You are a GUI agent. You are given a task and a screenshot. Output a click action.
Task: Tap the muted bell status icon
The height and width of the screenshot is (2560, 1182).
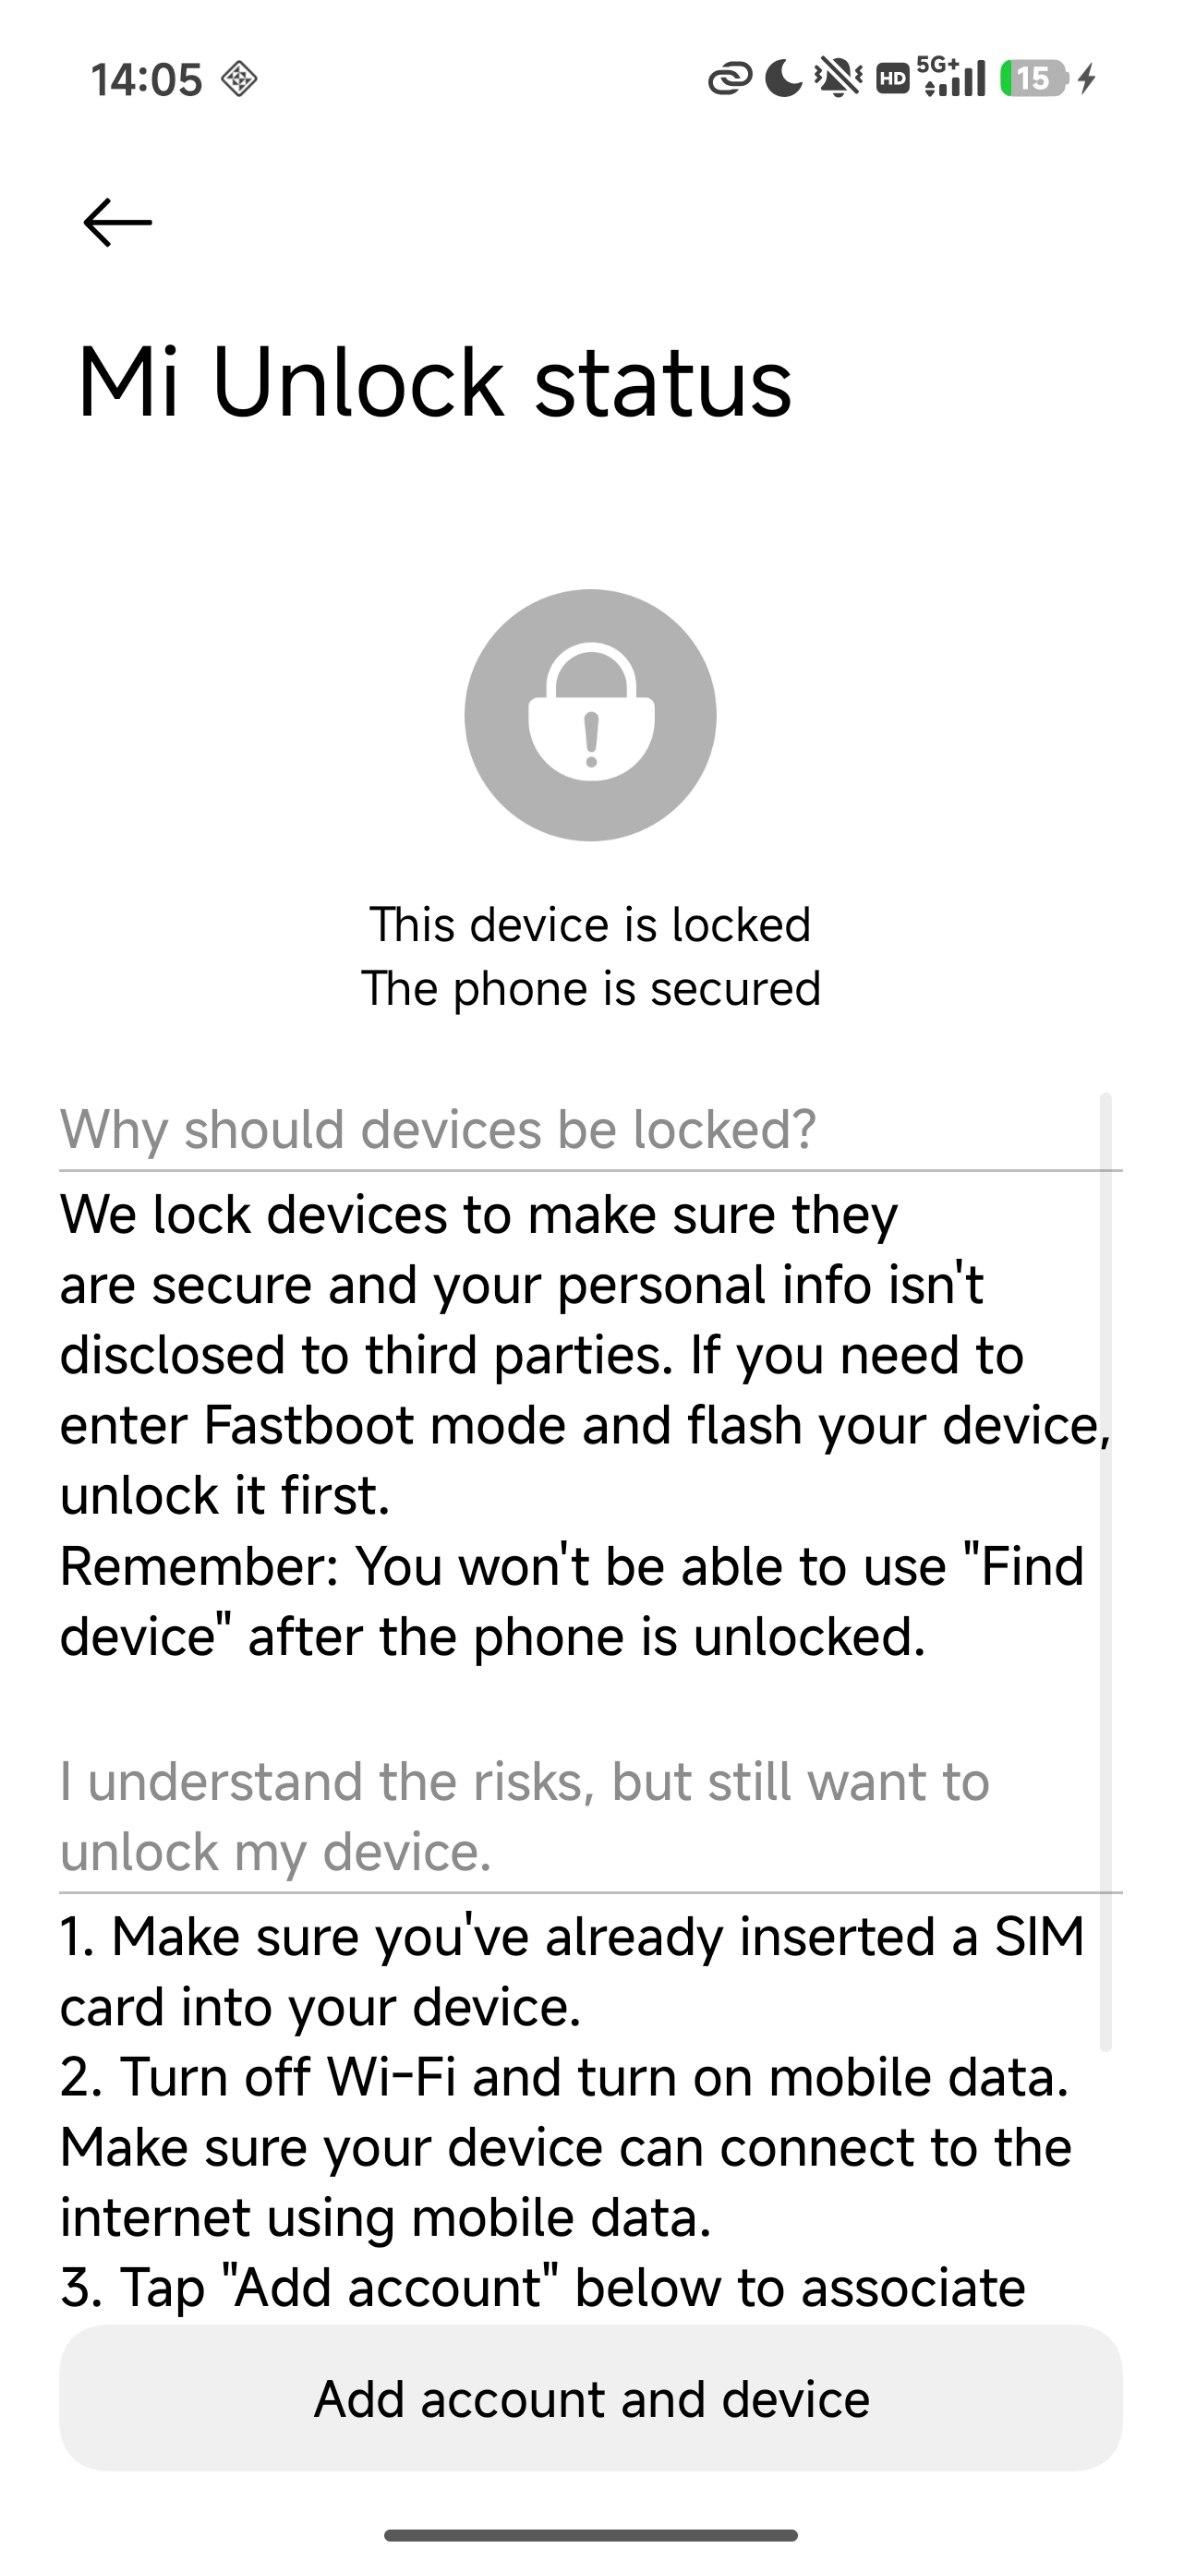point(838,78)
